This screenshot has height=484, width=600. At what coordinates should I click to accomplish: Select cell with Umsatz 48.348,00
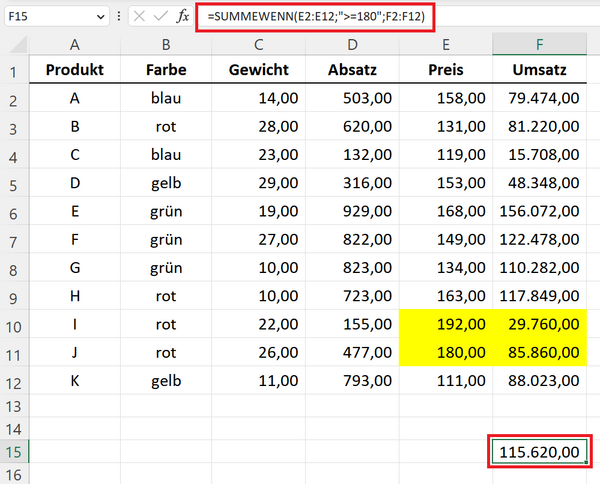tap(540, 183)
